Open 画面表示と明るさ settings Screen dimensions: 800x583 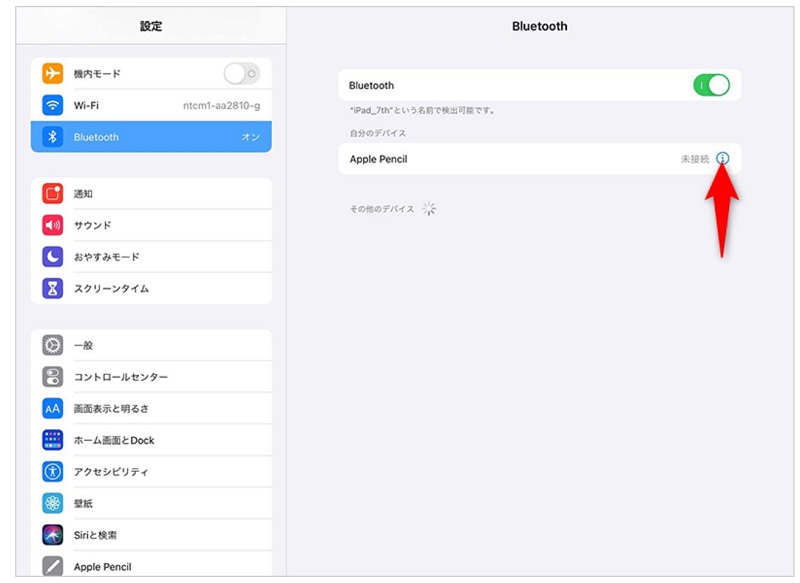click(x=151, y=409)
